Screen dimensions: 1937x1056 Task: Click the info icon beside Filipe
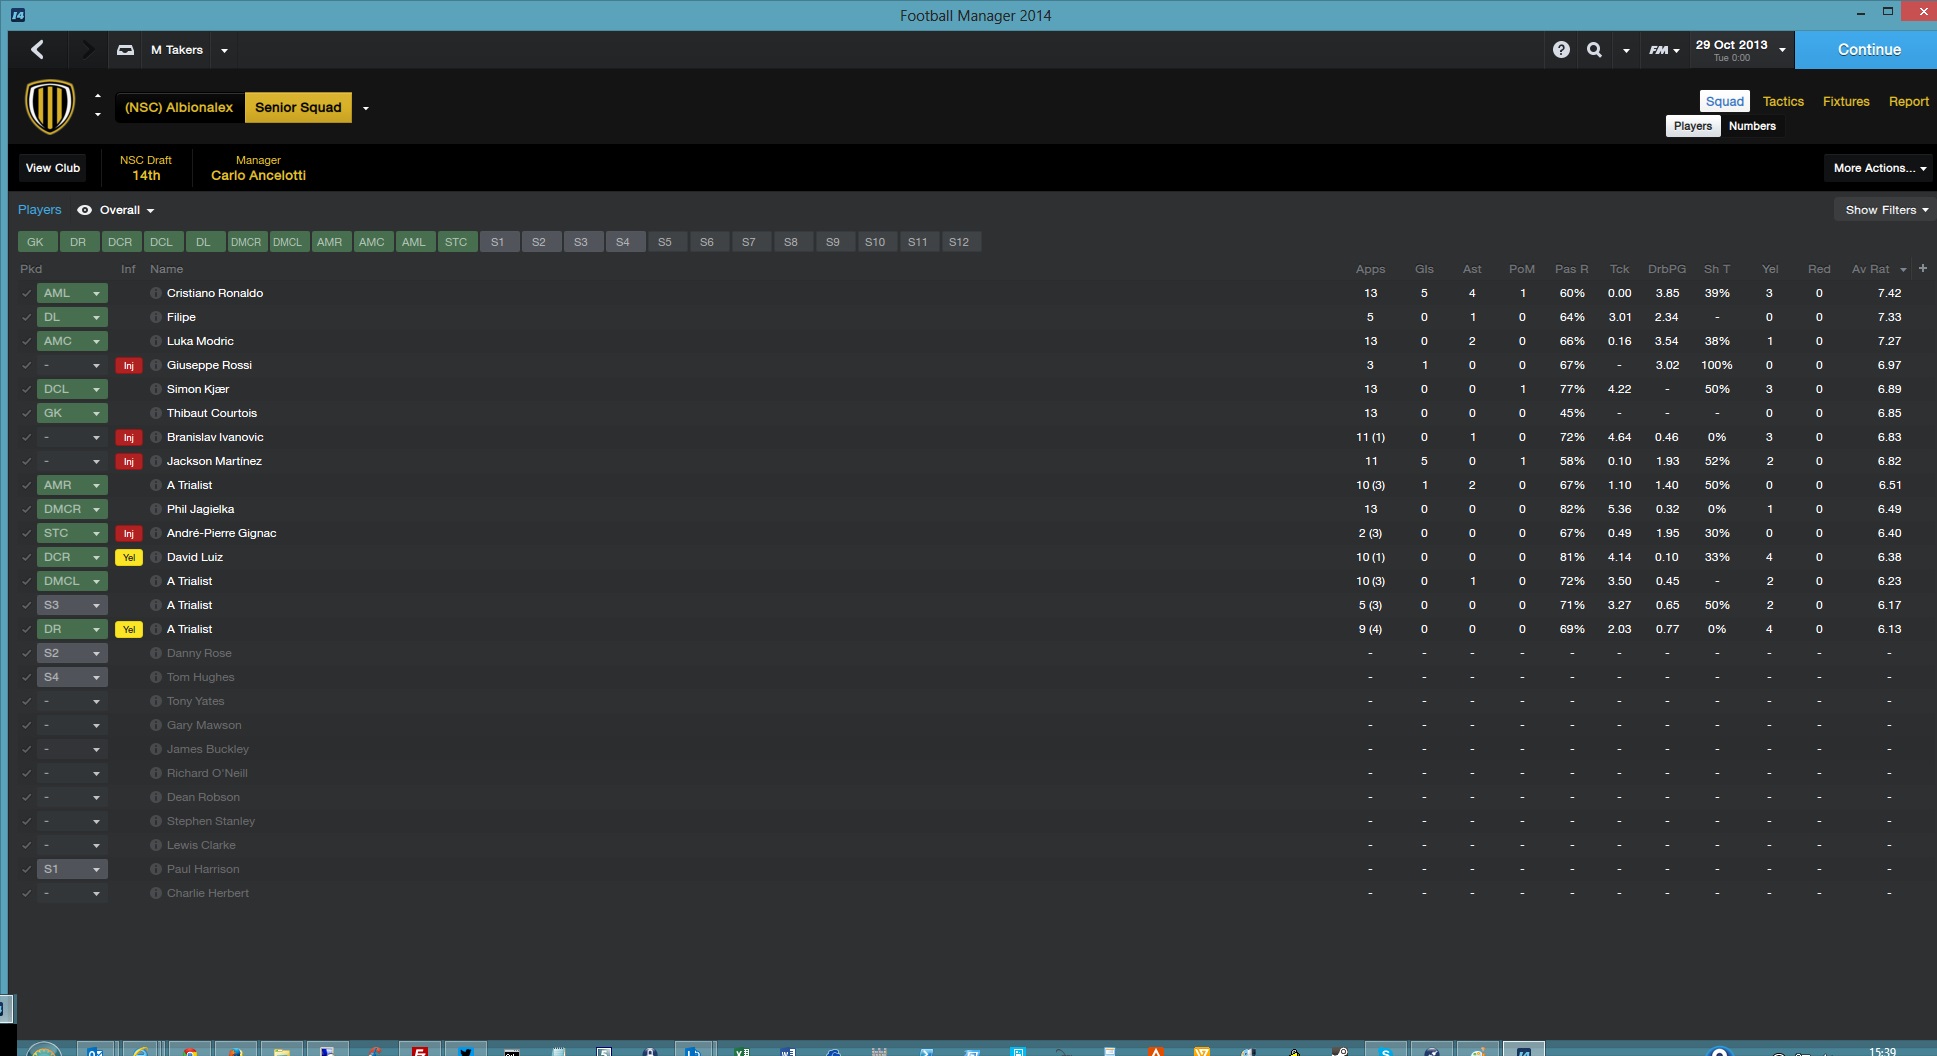pos(156,317)
